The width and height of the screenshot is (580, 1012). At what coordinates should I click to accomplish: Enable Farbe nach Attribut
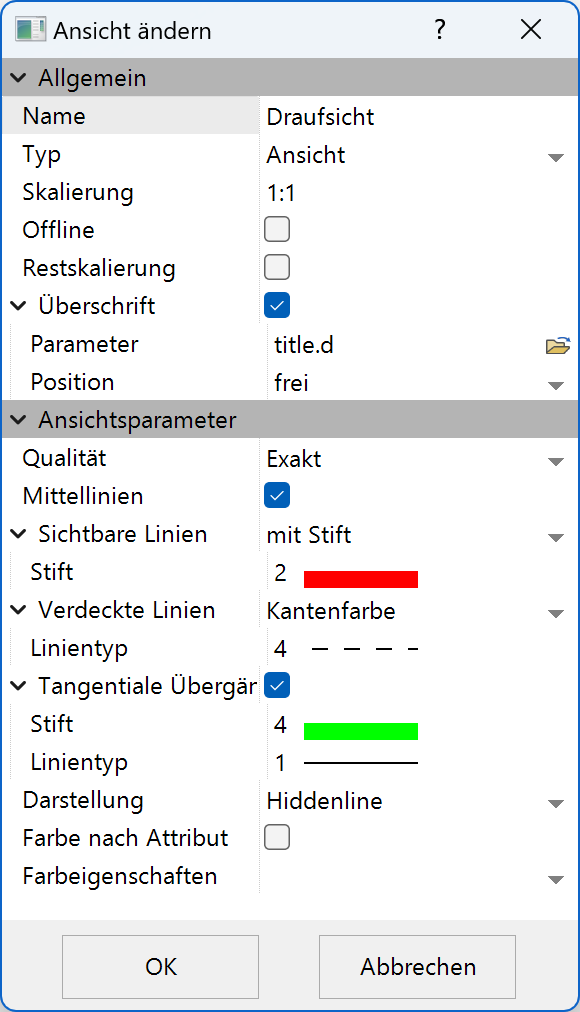(276, 839)
